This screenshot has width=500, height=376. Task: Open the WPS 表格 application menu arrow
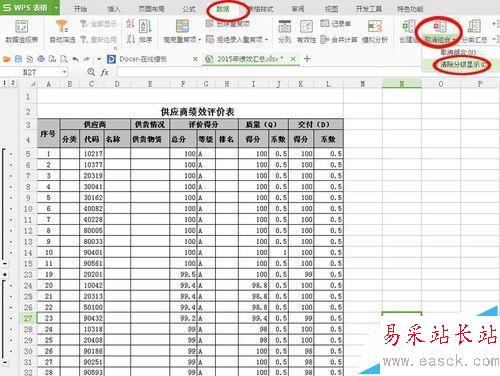tap(56, 8)
